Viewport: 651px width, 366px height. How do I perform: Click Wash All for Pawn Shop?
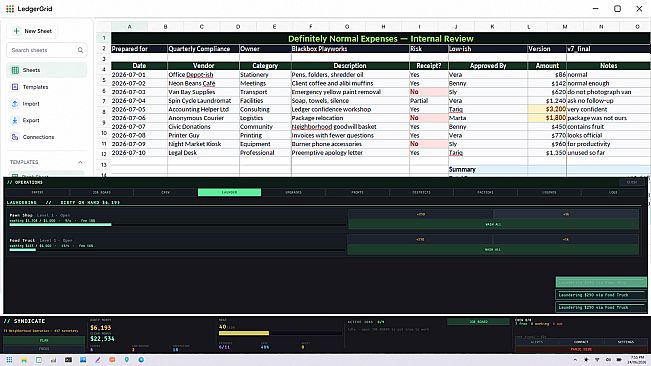click(493, 224)
